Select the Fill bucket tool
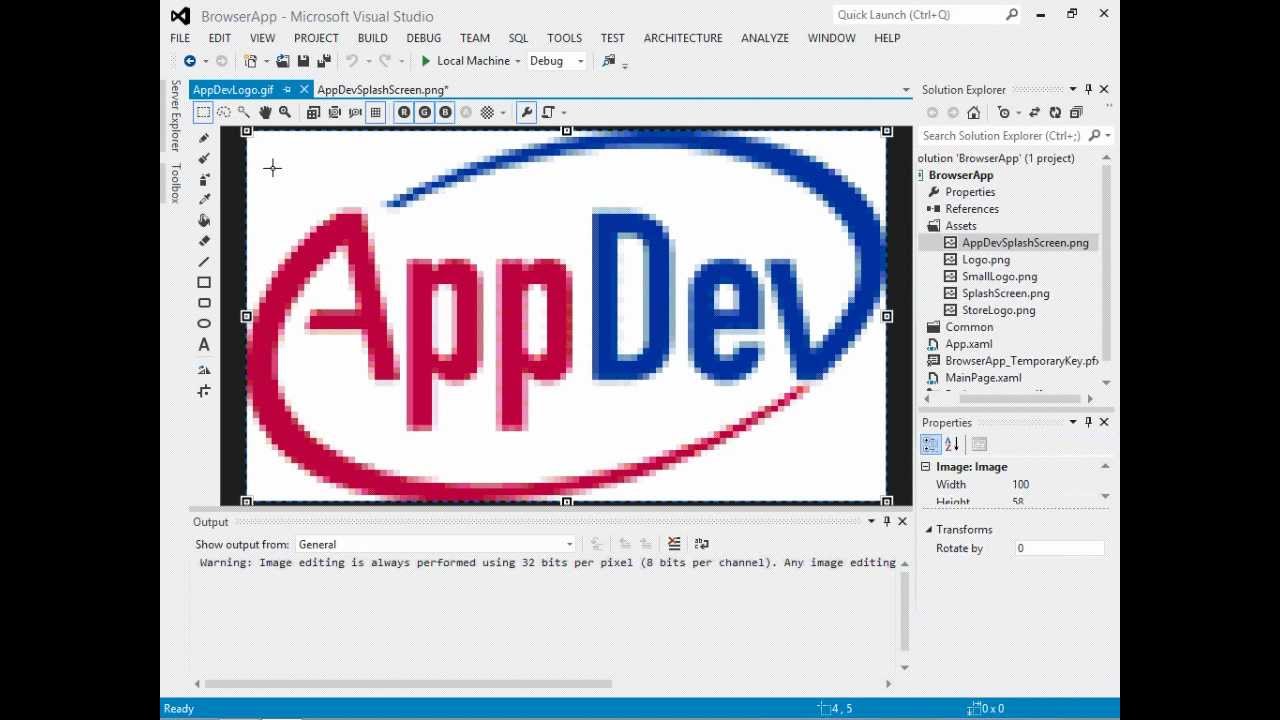Viewport: 1280px width, 720px height. (x=204, y=220)
